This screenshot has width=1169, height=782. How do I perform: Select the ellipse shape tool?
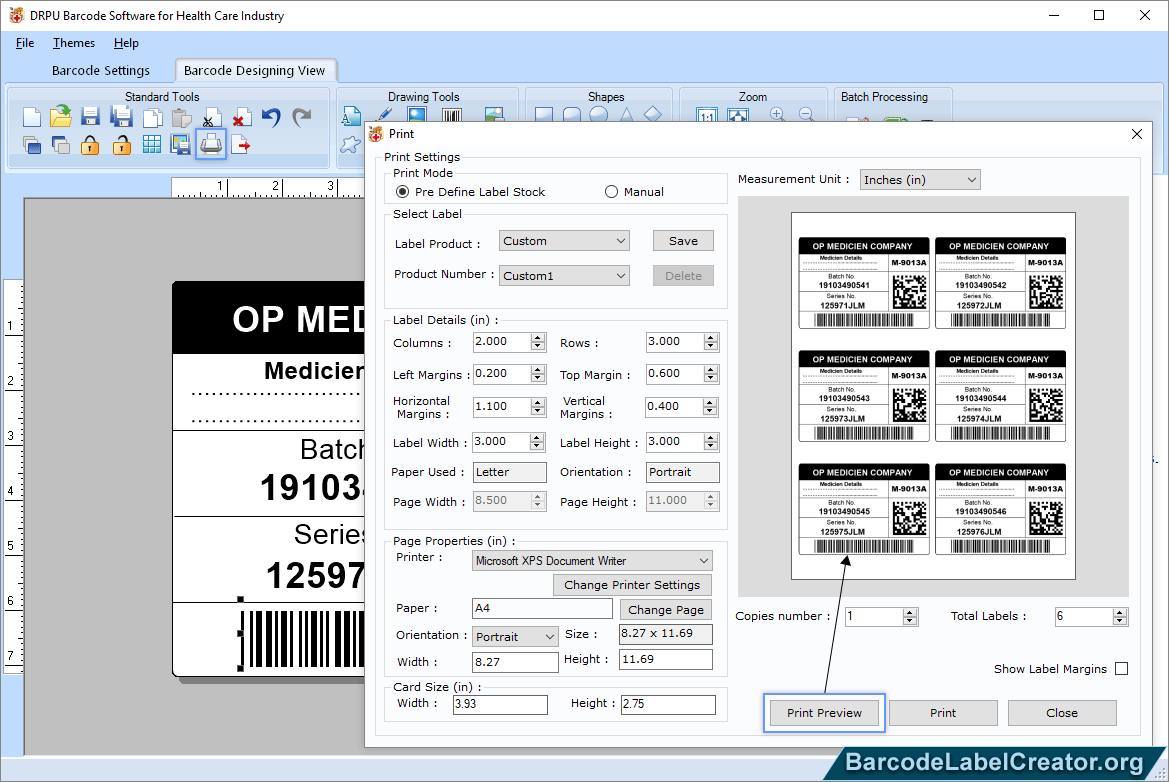click(600, 113)
